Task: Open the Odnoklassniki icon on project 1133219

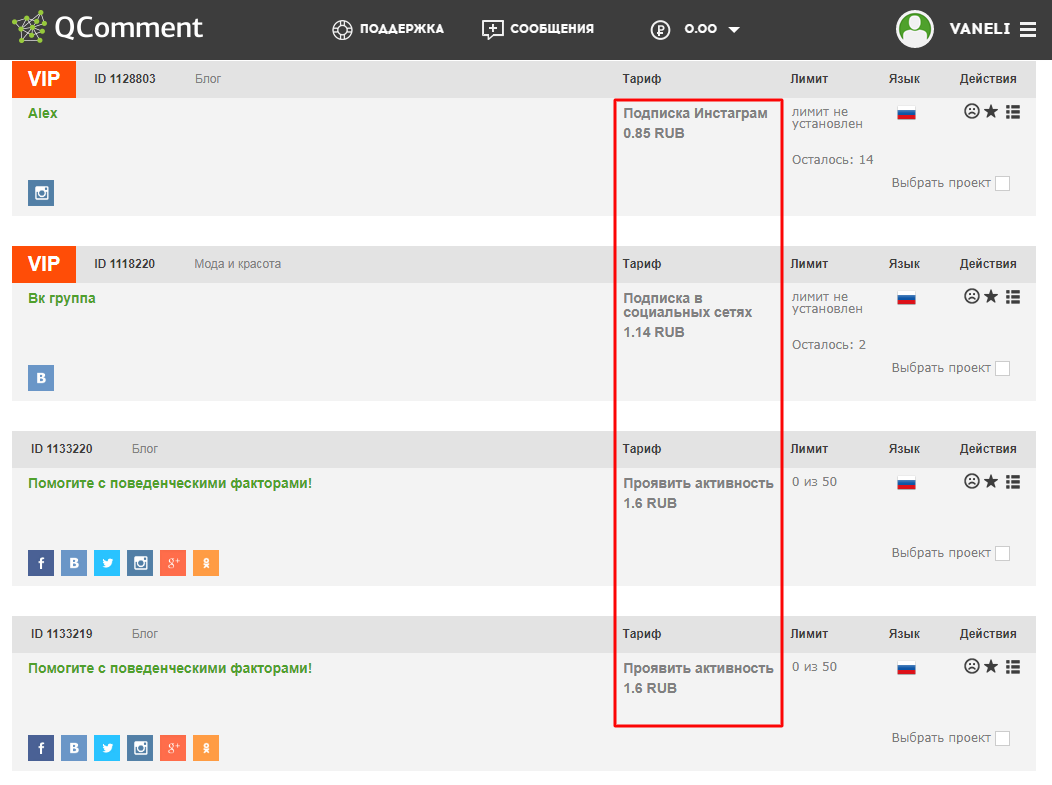Action: point(205,747)
